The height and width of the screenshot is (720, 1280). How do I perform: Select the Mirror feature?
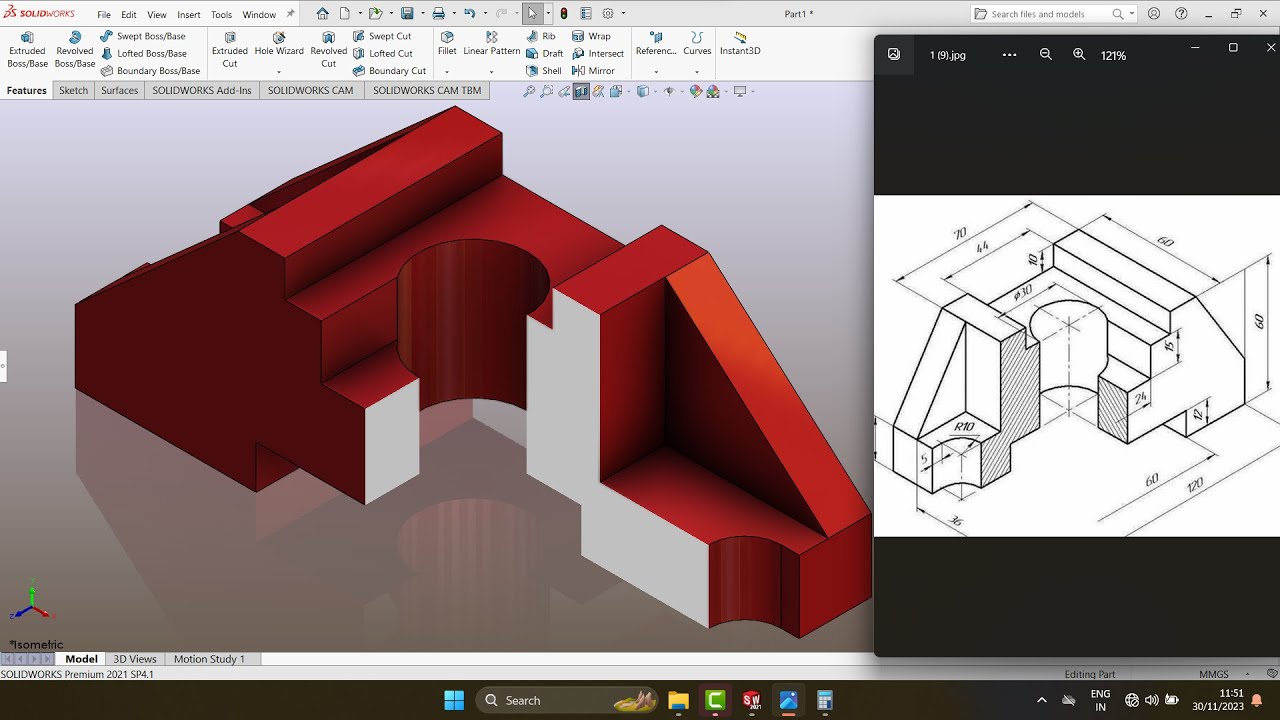593,71
